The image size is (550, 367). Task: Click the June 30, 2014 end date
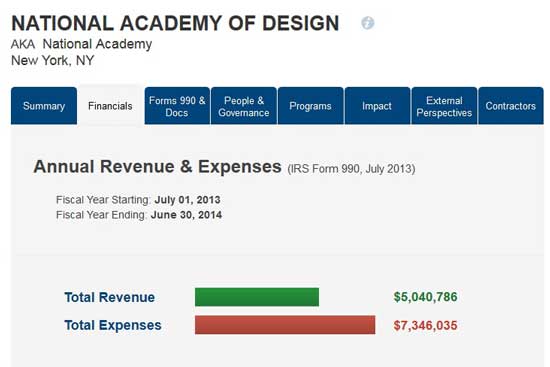click(186, 215)
